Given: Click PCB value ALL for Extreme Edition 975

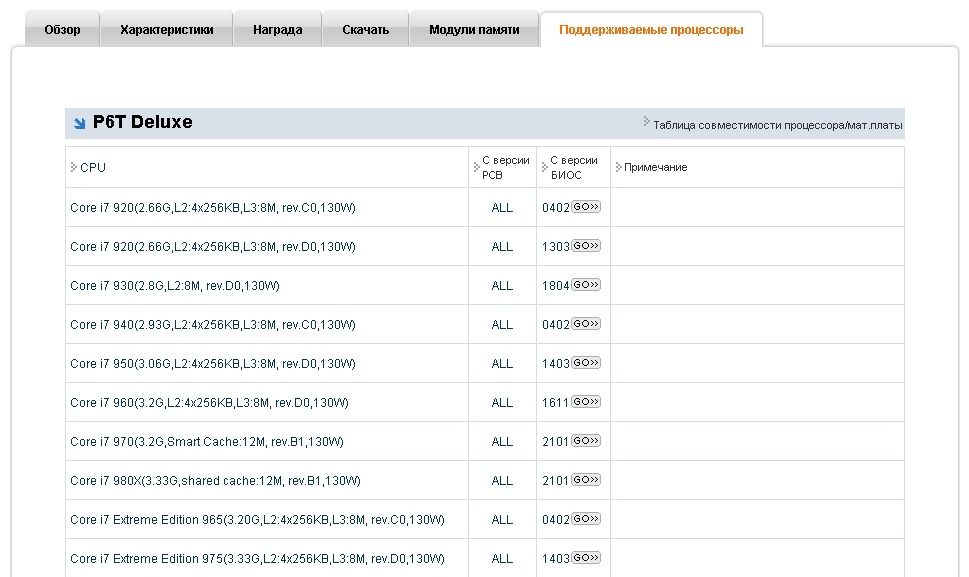Looking at the screenshot, I should click(x=502, y=558).
